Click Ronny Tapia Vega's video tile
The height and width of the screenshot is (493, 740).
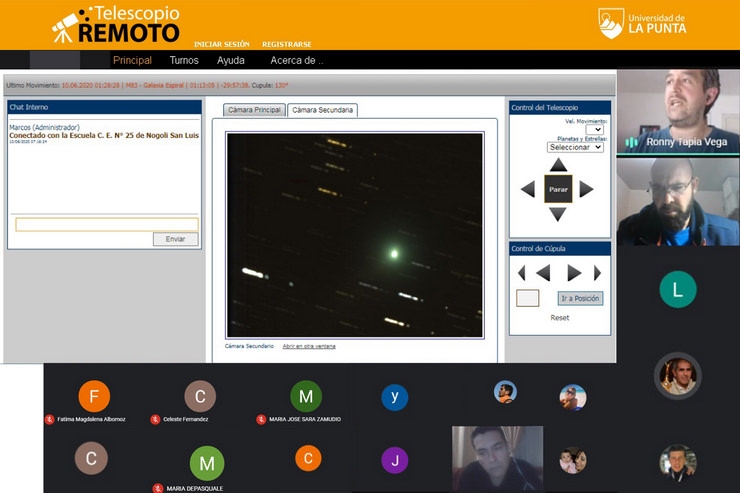tap(678, 111)
